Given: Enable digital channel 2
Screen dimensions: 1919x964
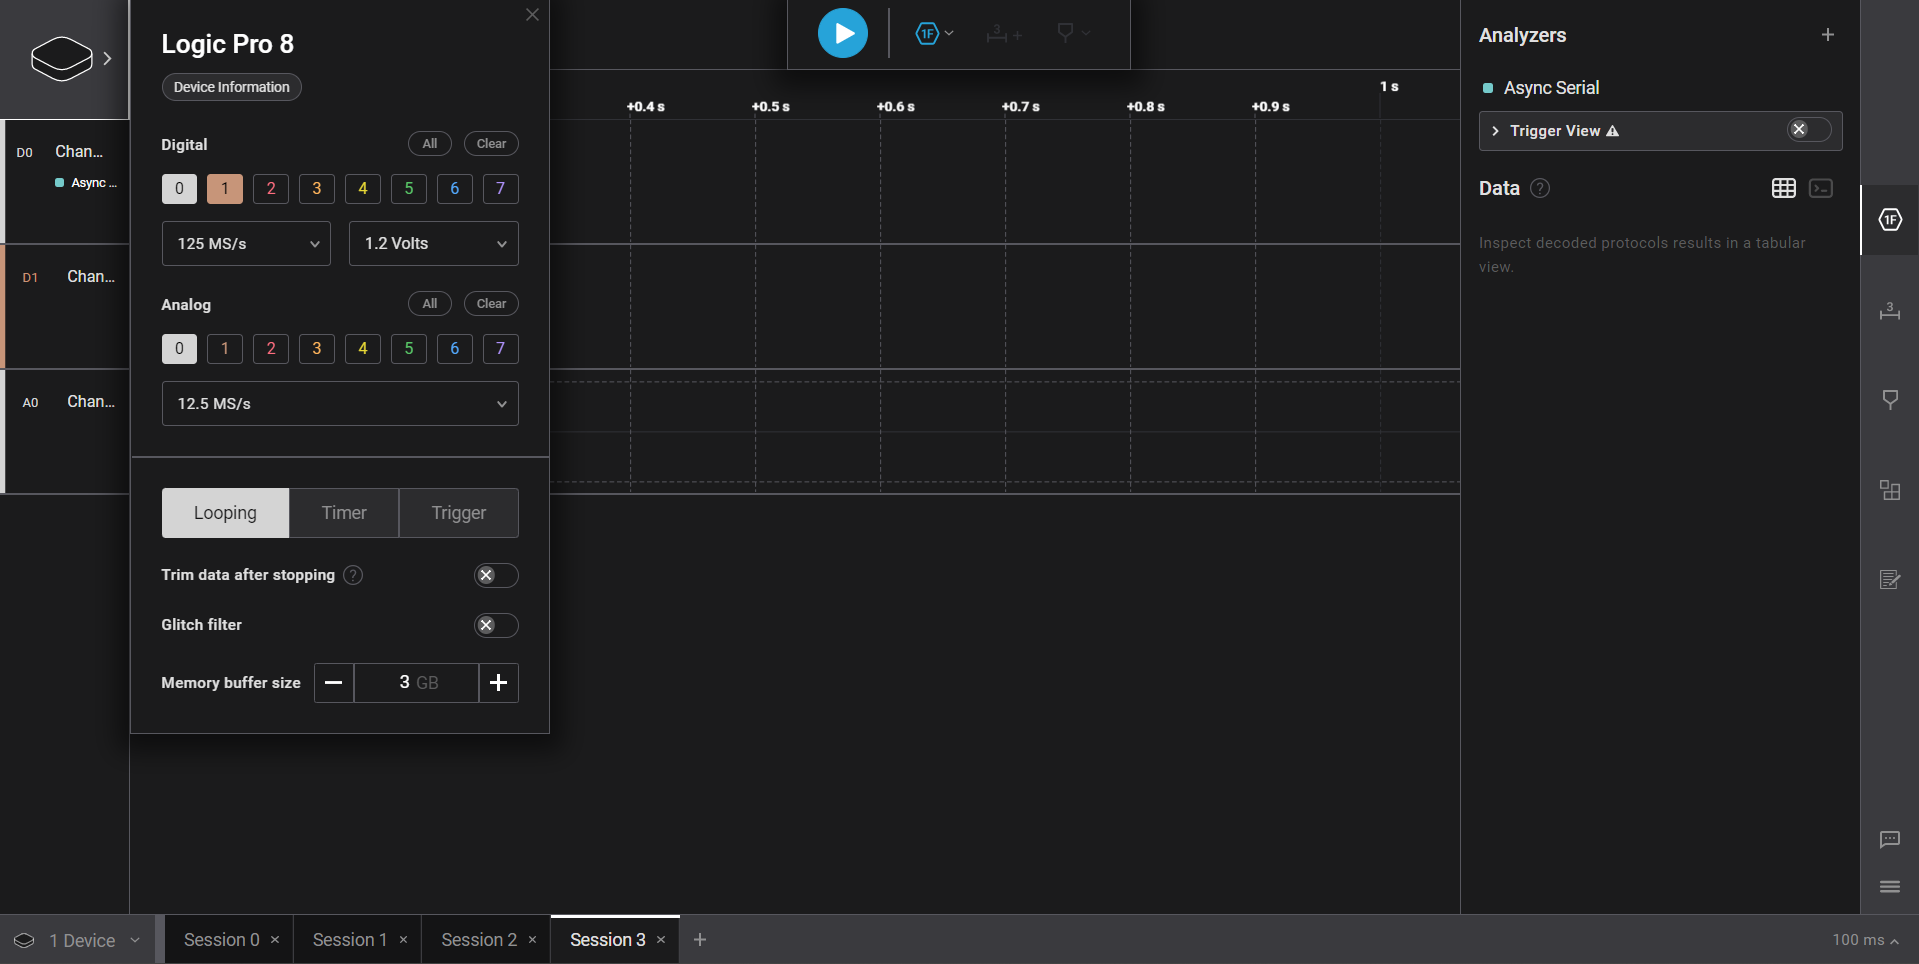Looking at the screenshot, I should 271,188.
